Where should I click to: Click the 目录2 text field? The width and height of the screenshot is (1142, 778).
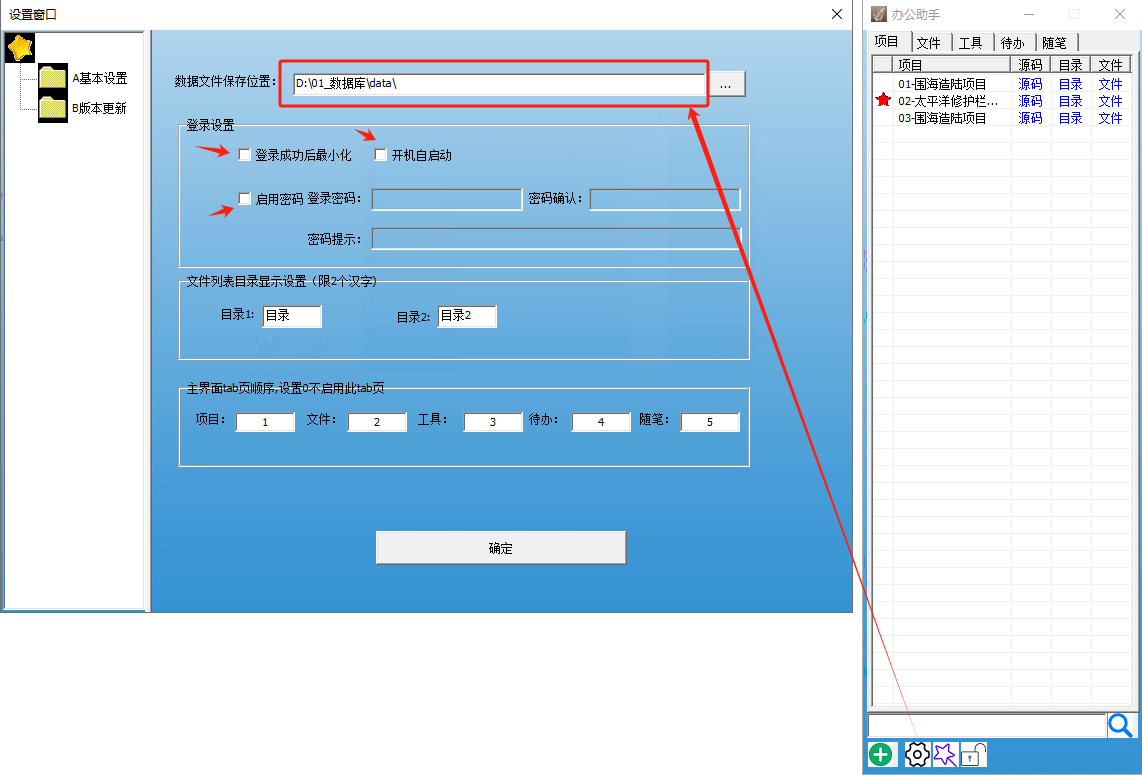467,315
